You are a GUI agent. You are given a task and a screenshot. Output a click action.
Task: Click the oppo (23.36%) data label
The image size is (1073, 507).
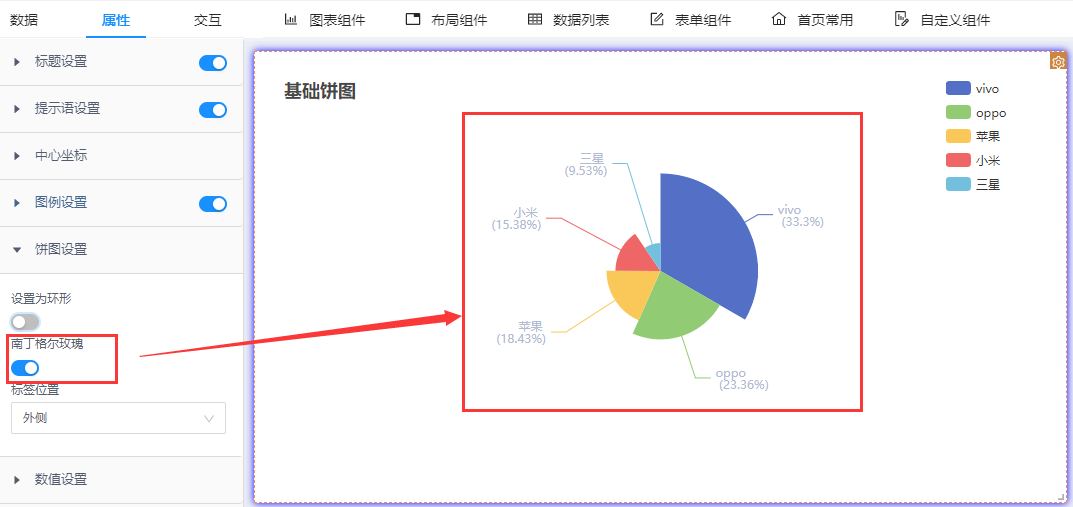pyautogui.click(x=742, y=379)
